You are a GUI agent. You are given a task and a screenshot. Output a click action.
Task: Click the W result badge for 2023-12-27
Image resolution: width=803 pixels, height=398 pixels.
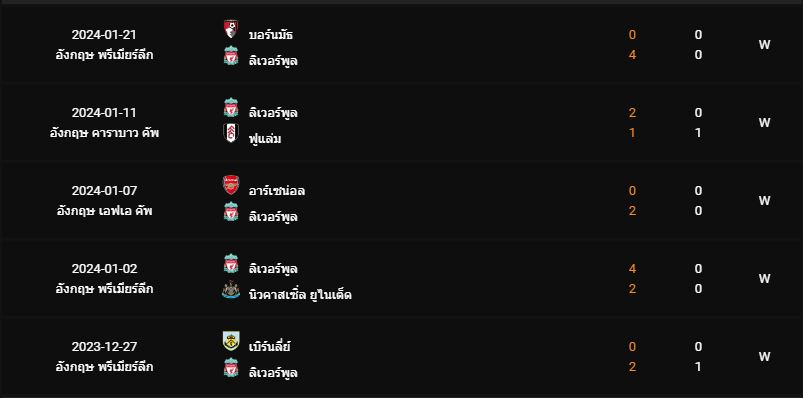pyautogui.click(x=765, y=357)
